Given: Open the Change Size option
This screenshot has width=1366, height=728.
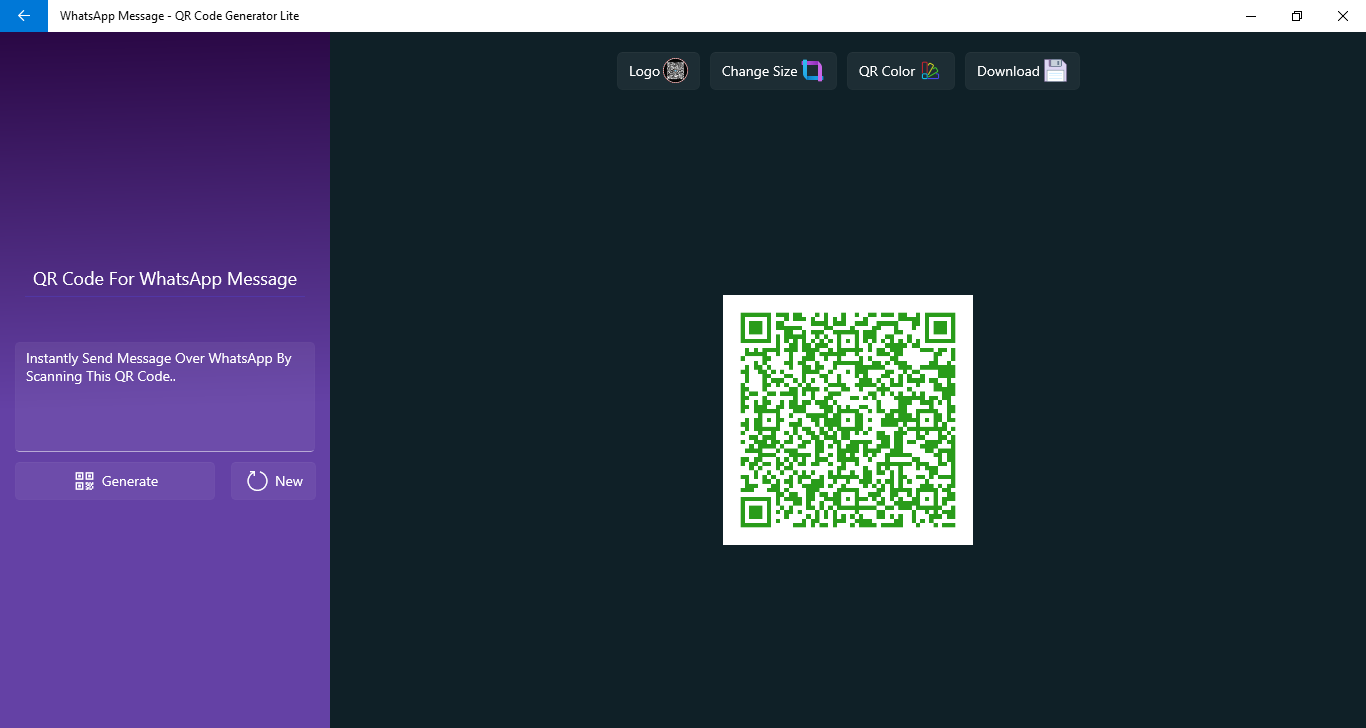Looking at the screenshot, I should coord(773,71).
